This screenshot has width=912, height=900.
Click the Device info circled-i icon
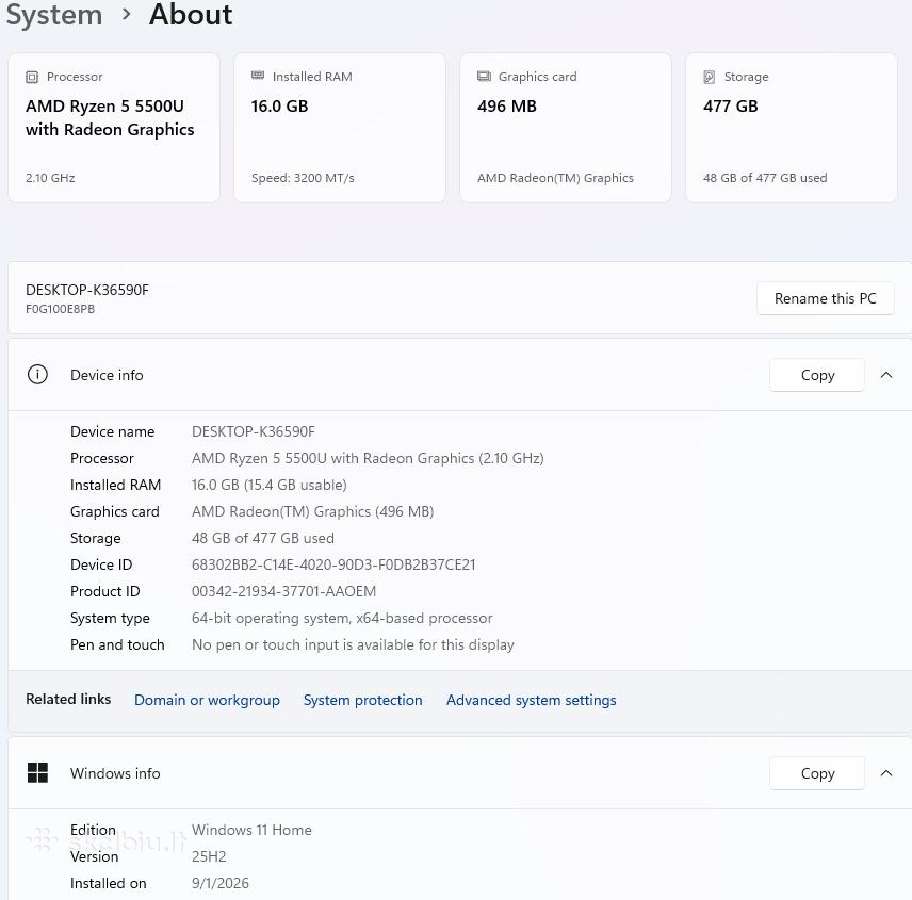pyautogui.click(x=38, y=374)
